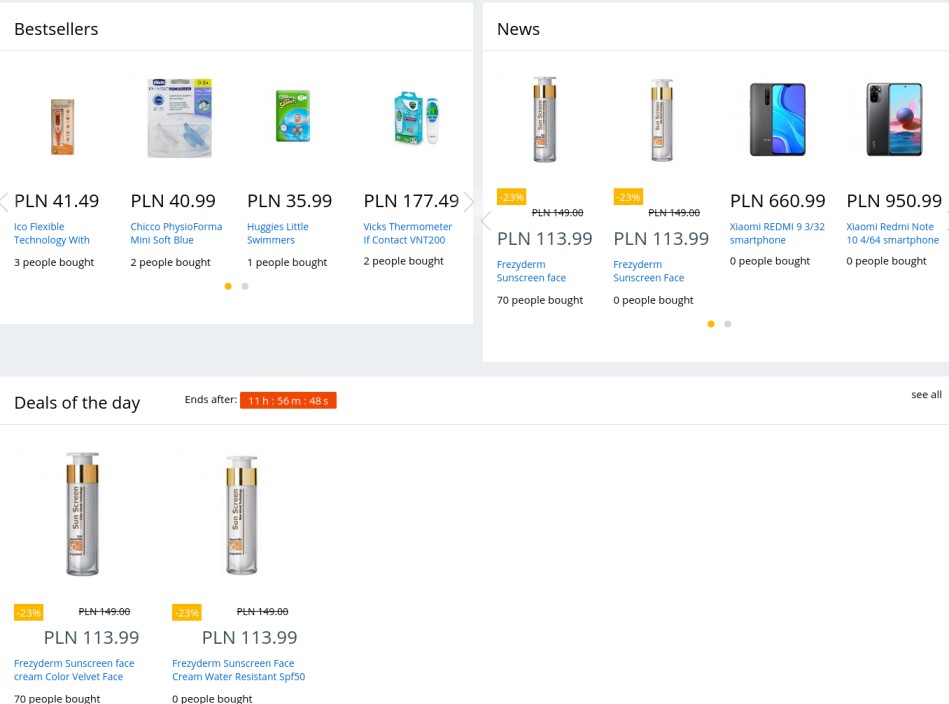The height and width of the screenshot is (704, 949).
Task: Click Frezyderm Sunscreen face link in News
Action: click(x=531, y=271)
